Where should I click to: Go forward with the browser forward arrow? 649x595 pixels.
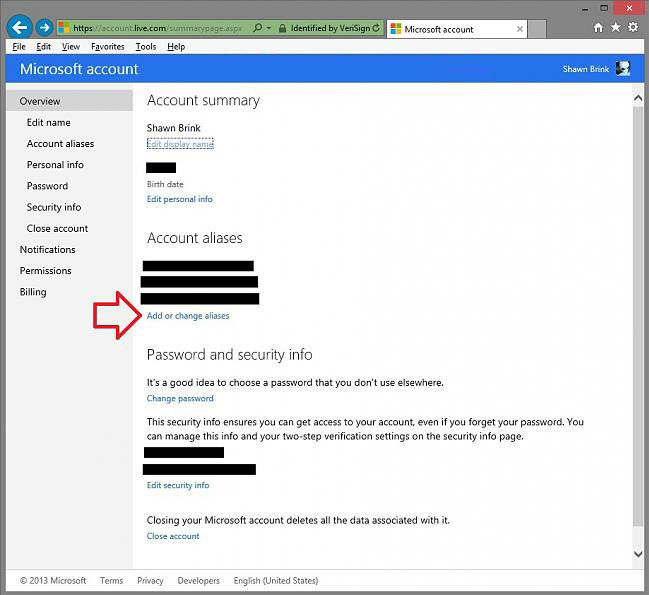44,28
